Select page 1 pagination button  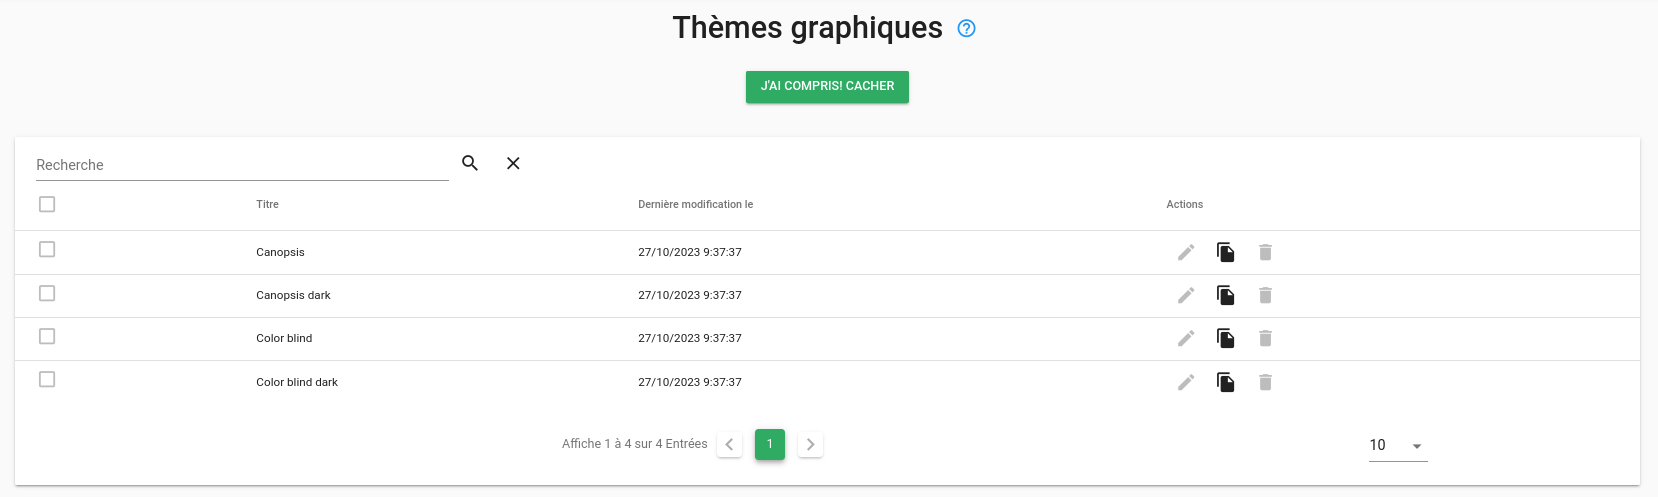click(770, 444)
